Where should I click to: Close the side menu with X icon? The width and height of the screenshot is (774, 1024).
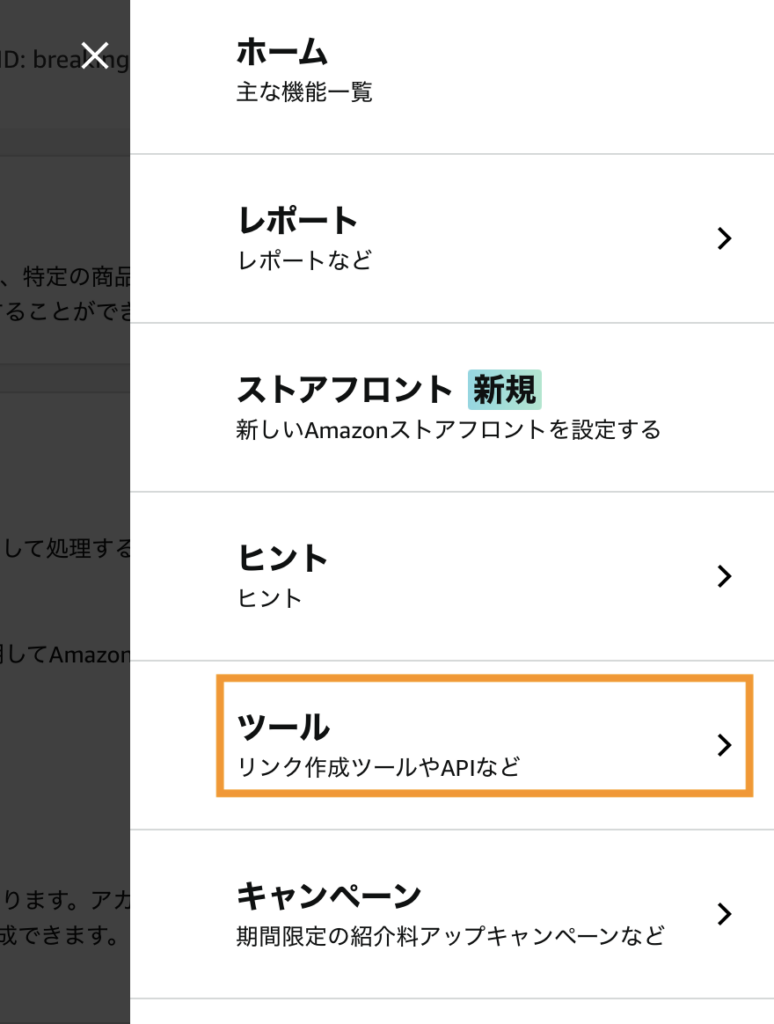point(95,56)
